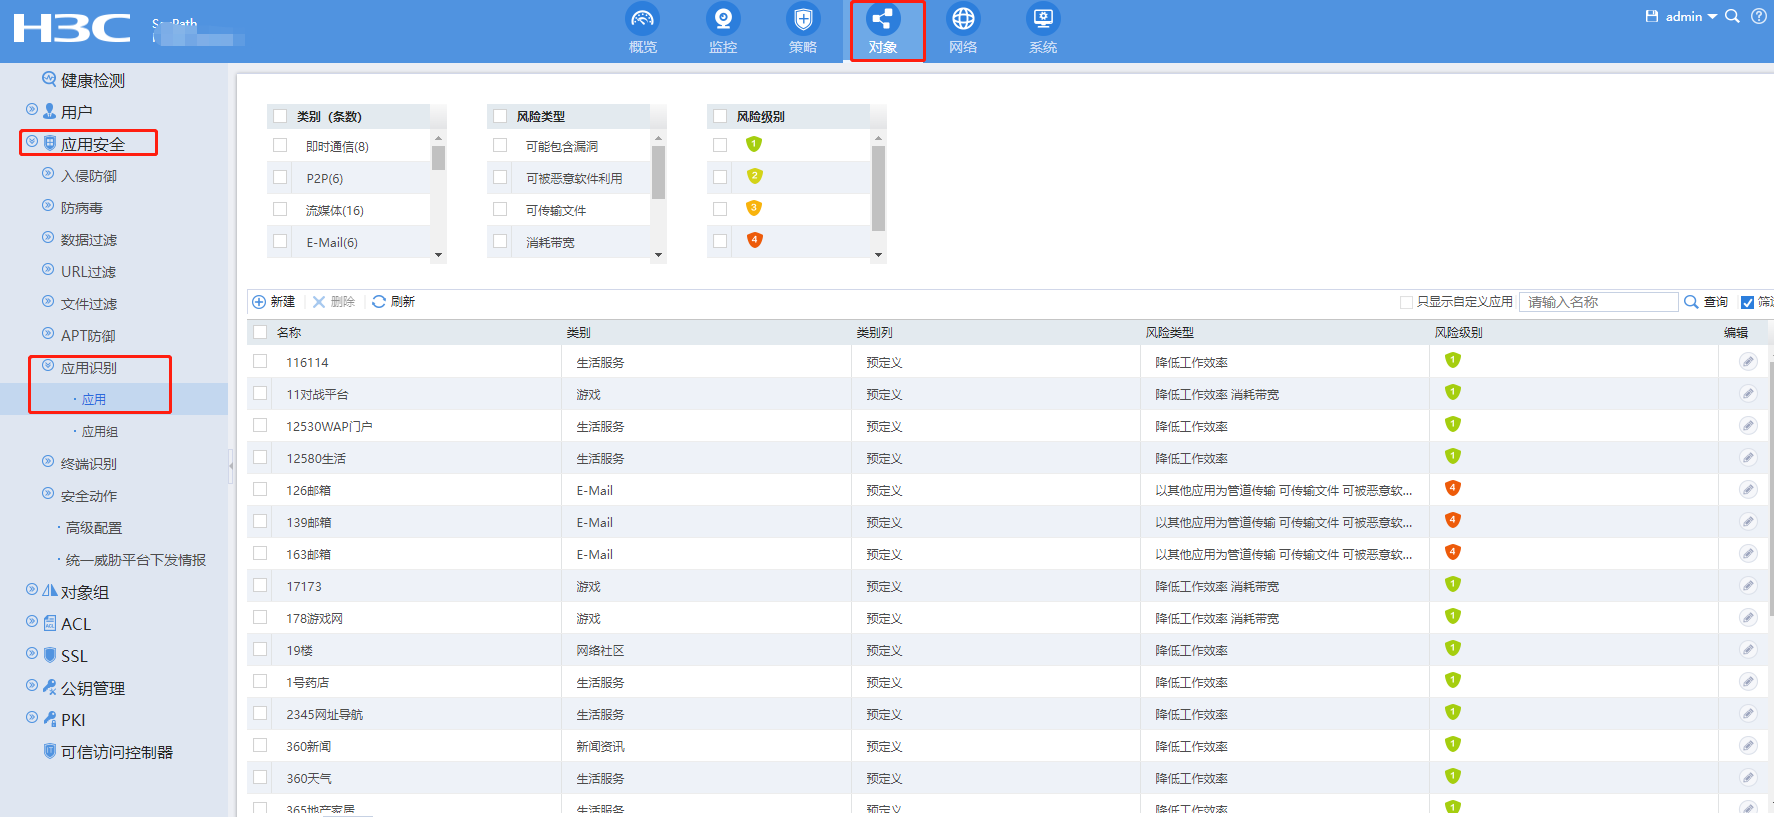This screenshot has width=1774, height=817.
Task: Click the save icon beside admin
Action: pyautogui.click(x=1652, y=16)
